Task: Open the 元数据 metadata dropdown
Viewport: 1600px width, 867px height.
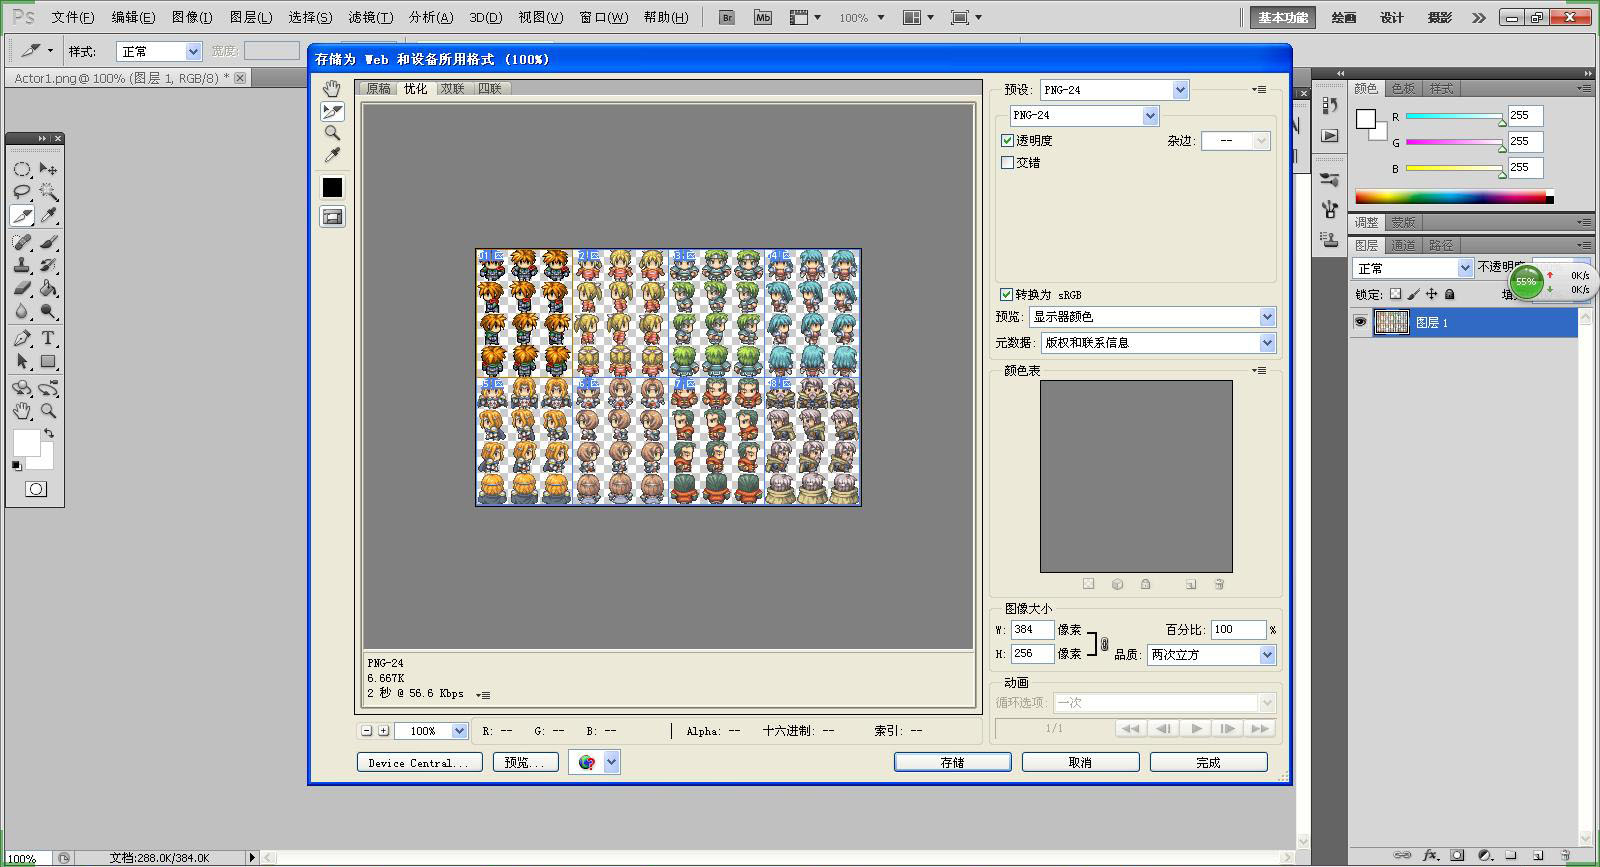Action: [x=1267, y=343]
